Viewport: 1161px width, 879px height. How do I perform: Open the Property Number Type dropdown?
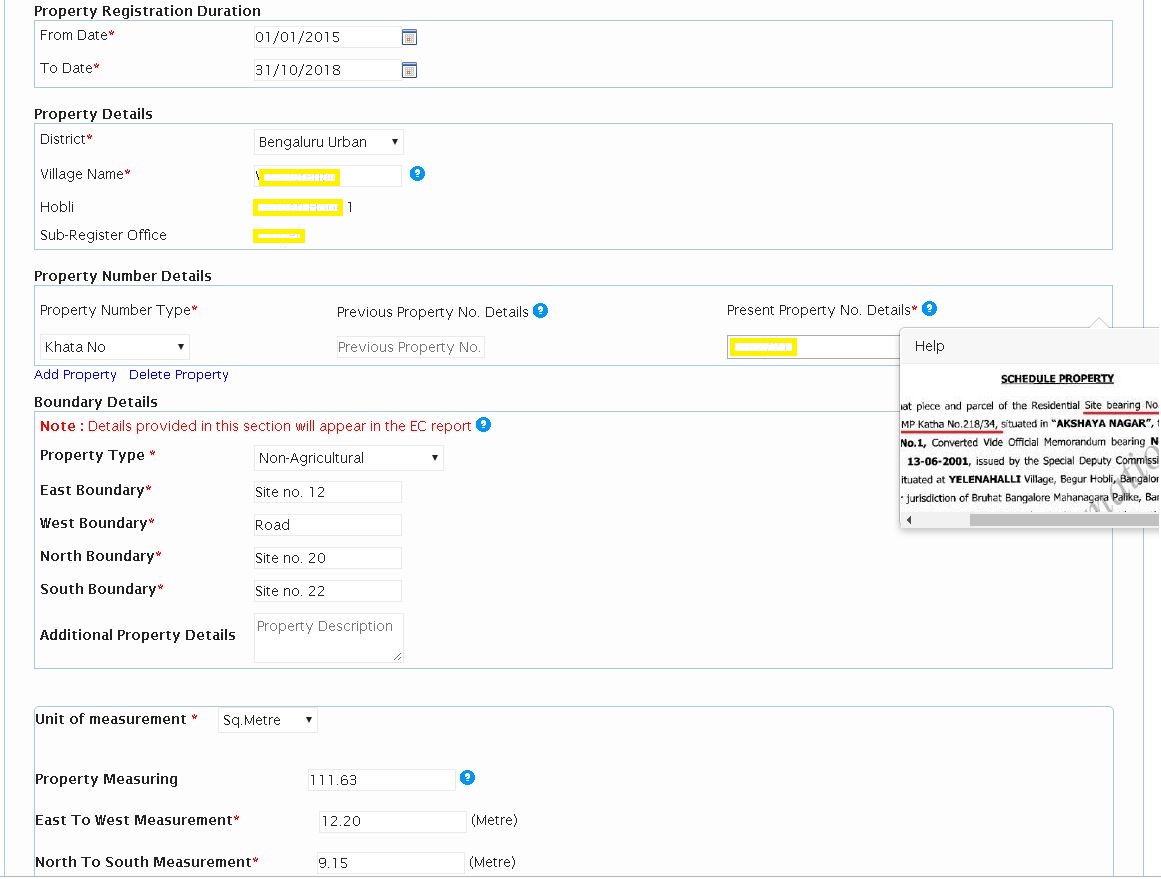coord(113,346)
